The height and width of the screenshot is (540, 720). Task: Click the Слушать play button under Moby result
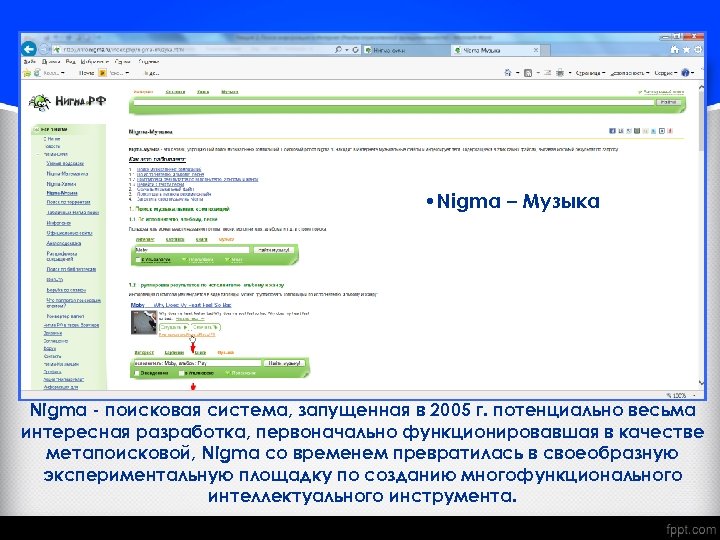(174, 327)
